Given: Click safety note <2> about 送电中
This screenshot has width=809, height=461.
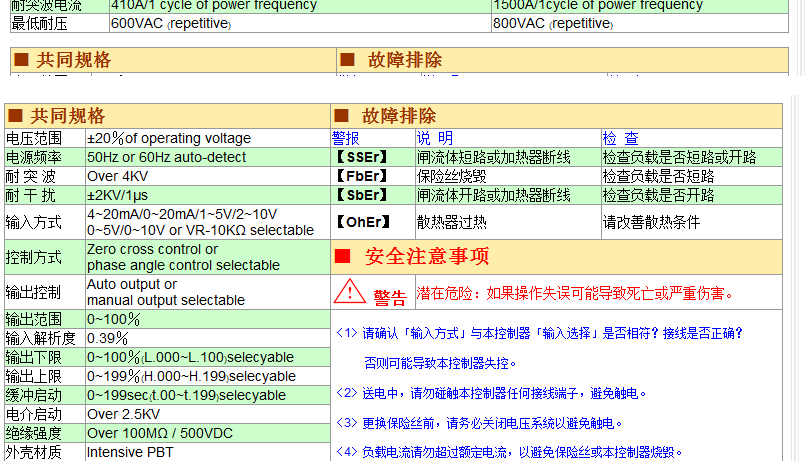Looking at the screenshot, I should [491, 394].
